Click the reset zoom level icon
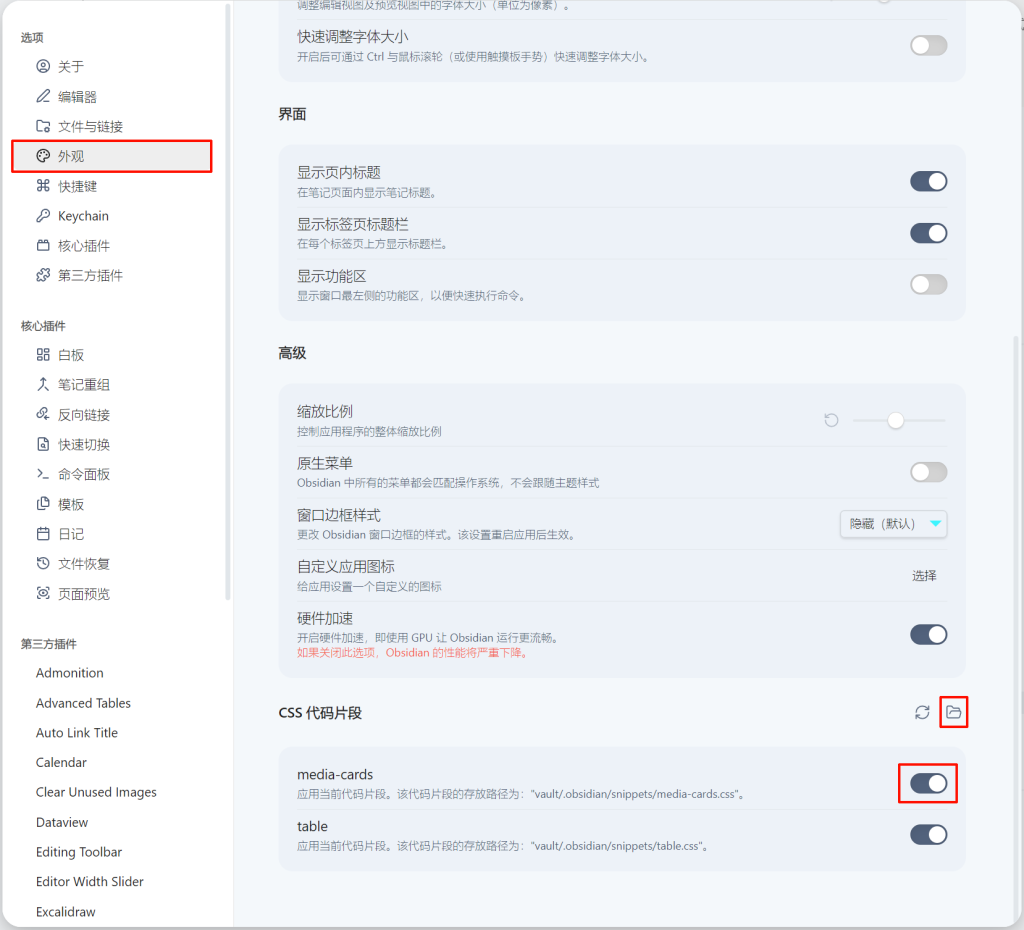The image size is (1024, 930). (x=831, y=420)
